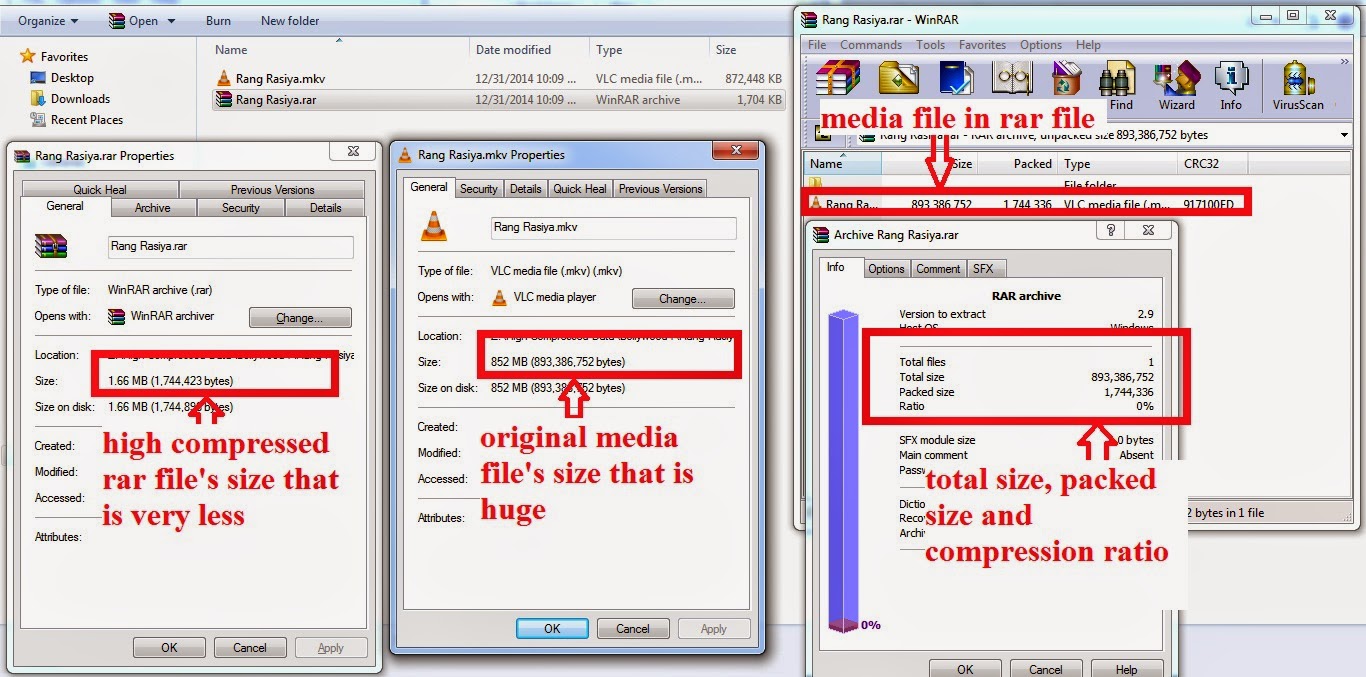Screen dimensions: 1366x677
Task: Click Burn in Explorer toolbar
Action: click(x=218, y=21)
